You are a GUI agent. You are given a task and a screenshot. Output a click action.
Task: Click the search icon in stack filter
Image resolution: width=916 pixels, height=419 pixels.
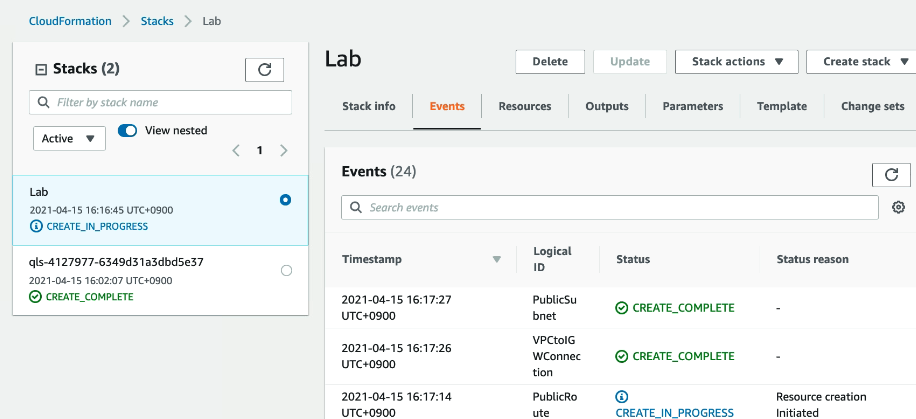(43, 102)
